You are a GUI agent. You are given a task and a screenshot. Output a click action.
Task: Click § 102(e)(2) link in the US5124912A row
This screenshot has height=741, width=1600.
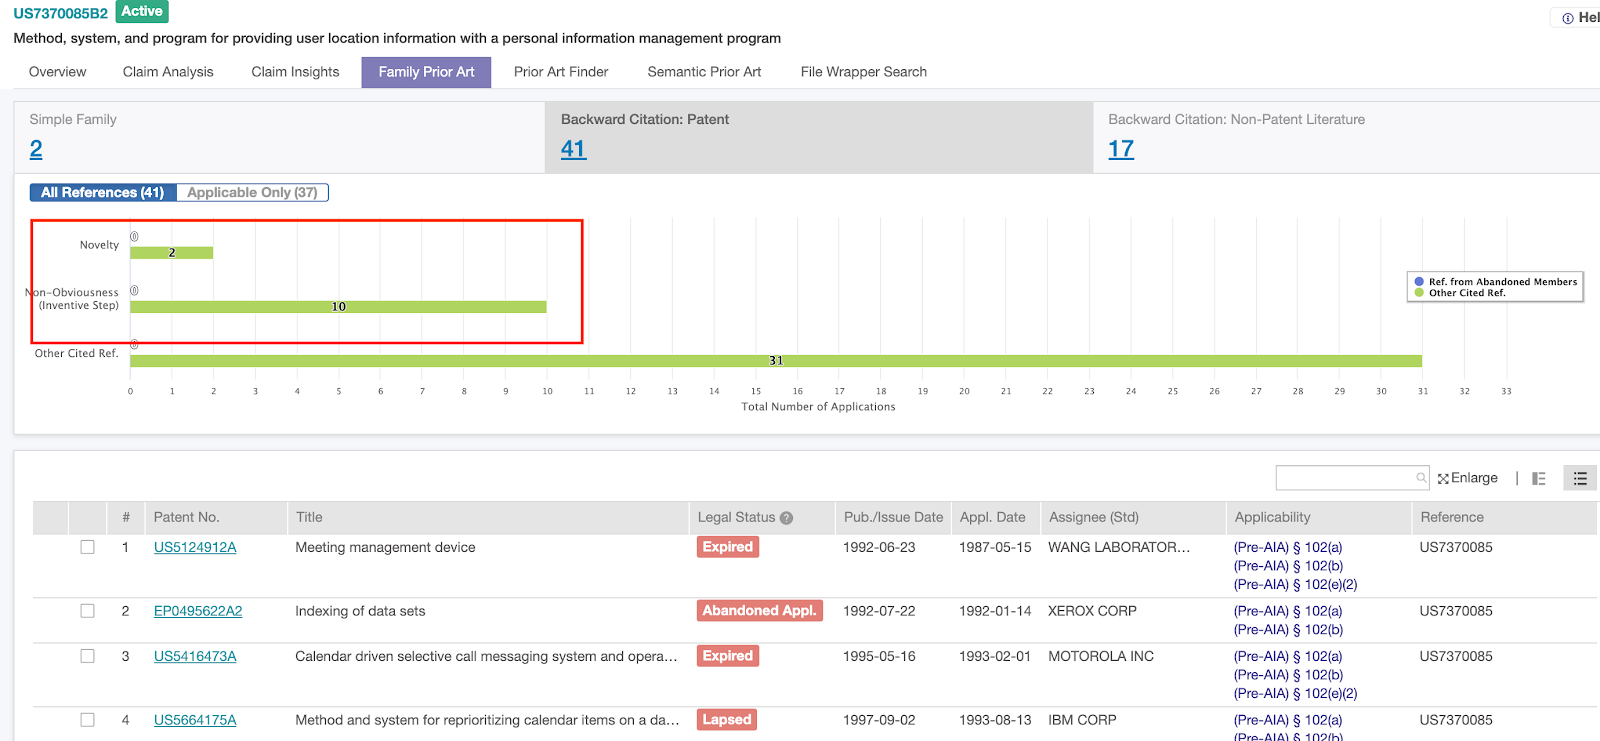point(1296,585)
